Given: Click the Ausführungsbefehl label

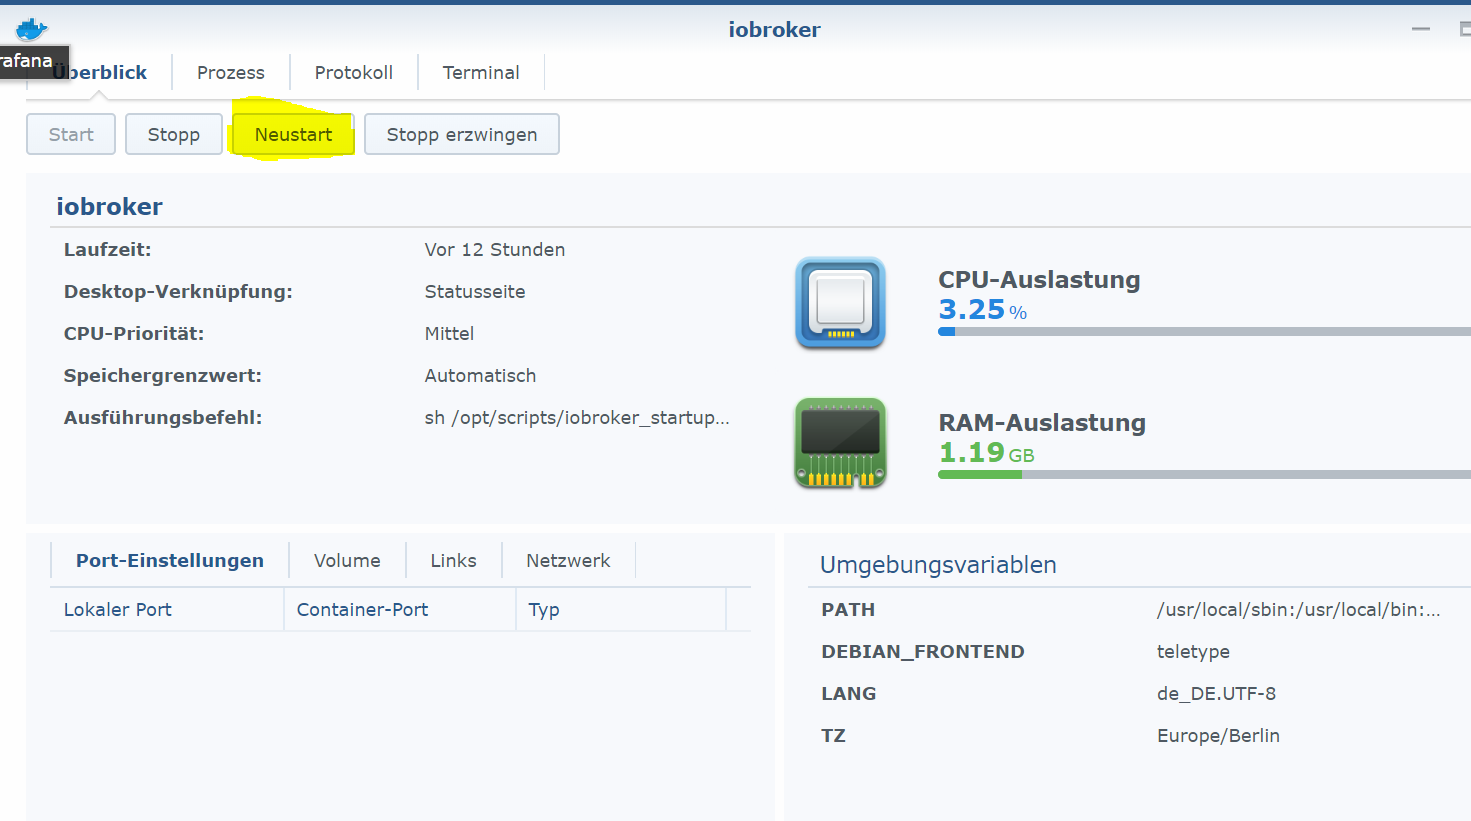Looking at the screenshot, I should (x=163, y=418).
